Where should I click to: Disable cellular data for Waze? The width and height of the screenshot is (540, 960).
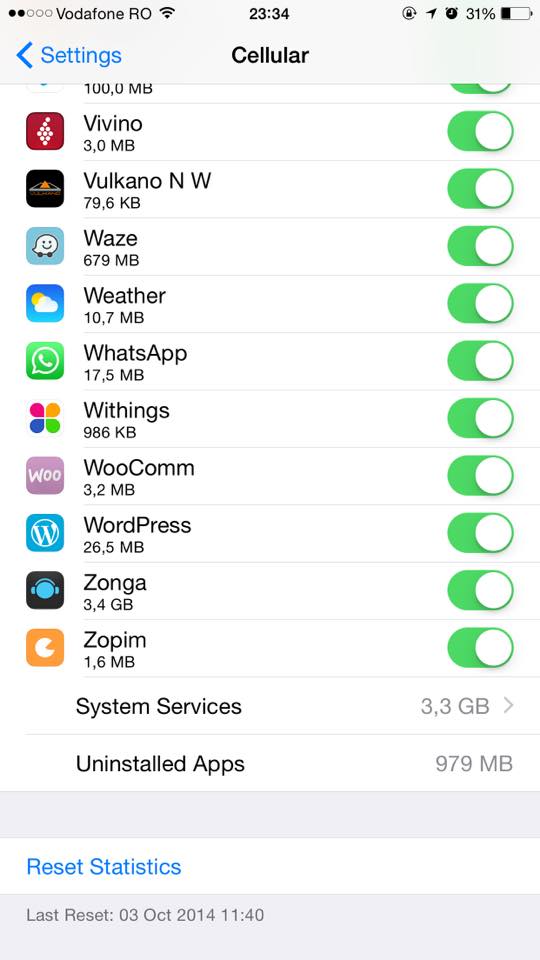tap(481, 246)
